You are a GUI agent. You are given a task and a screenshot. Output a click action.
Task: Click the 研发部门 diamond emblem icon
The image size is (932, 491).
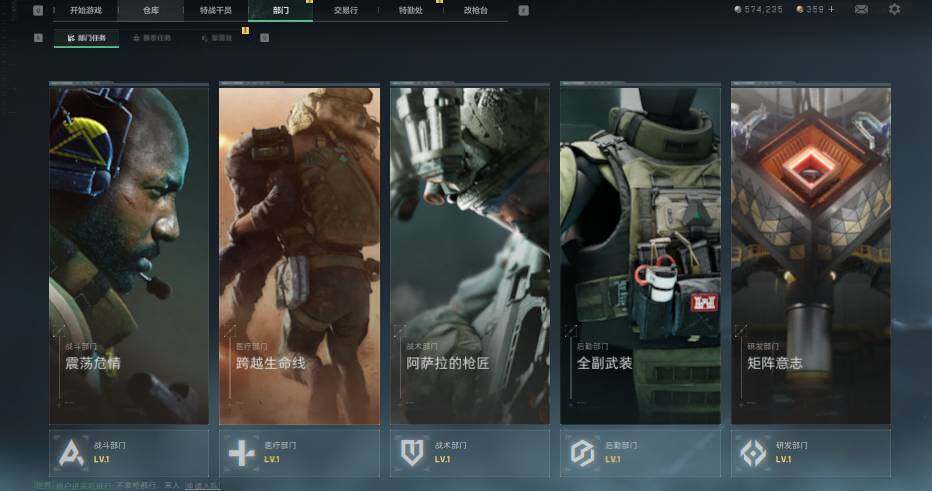click(x=753, y=454)
